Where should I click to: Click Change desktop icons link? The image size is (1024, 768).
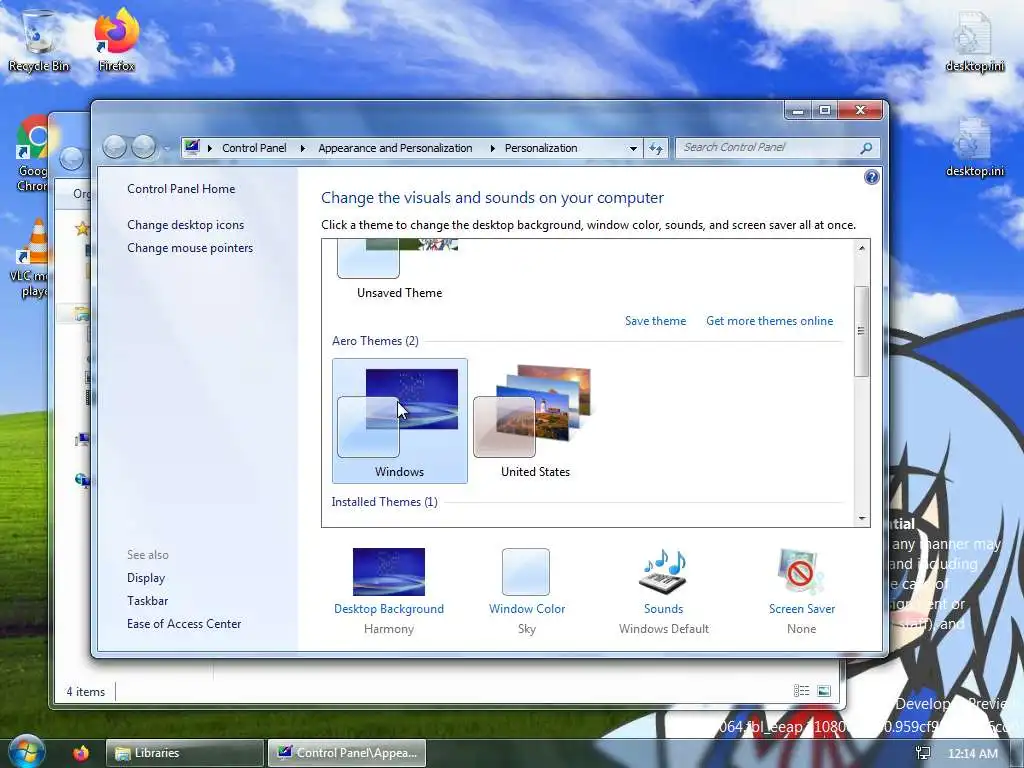185,225
